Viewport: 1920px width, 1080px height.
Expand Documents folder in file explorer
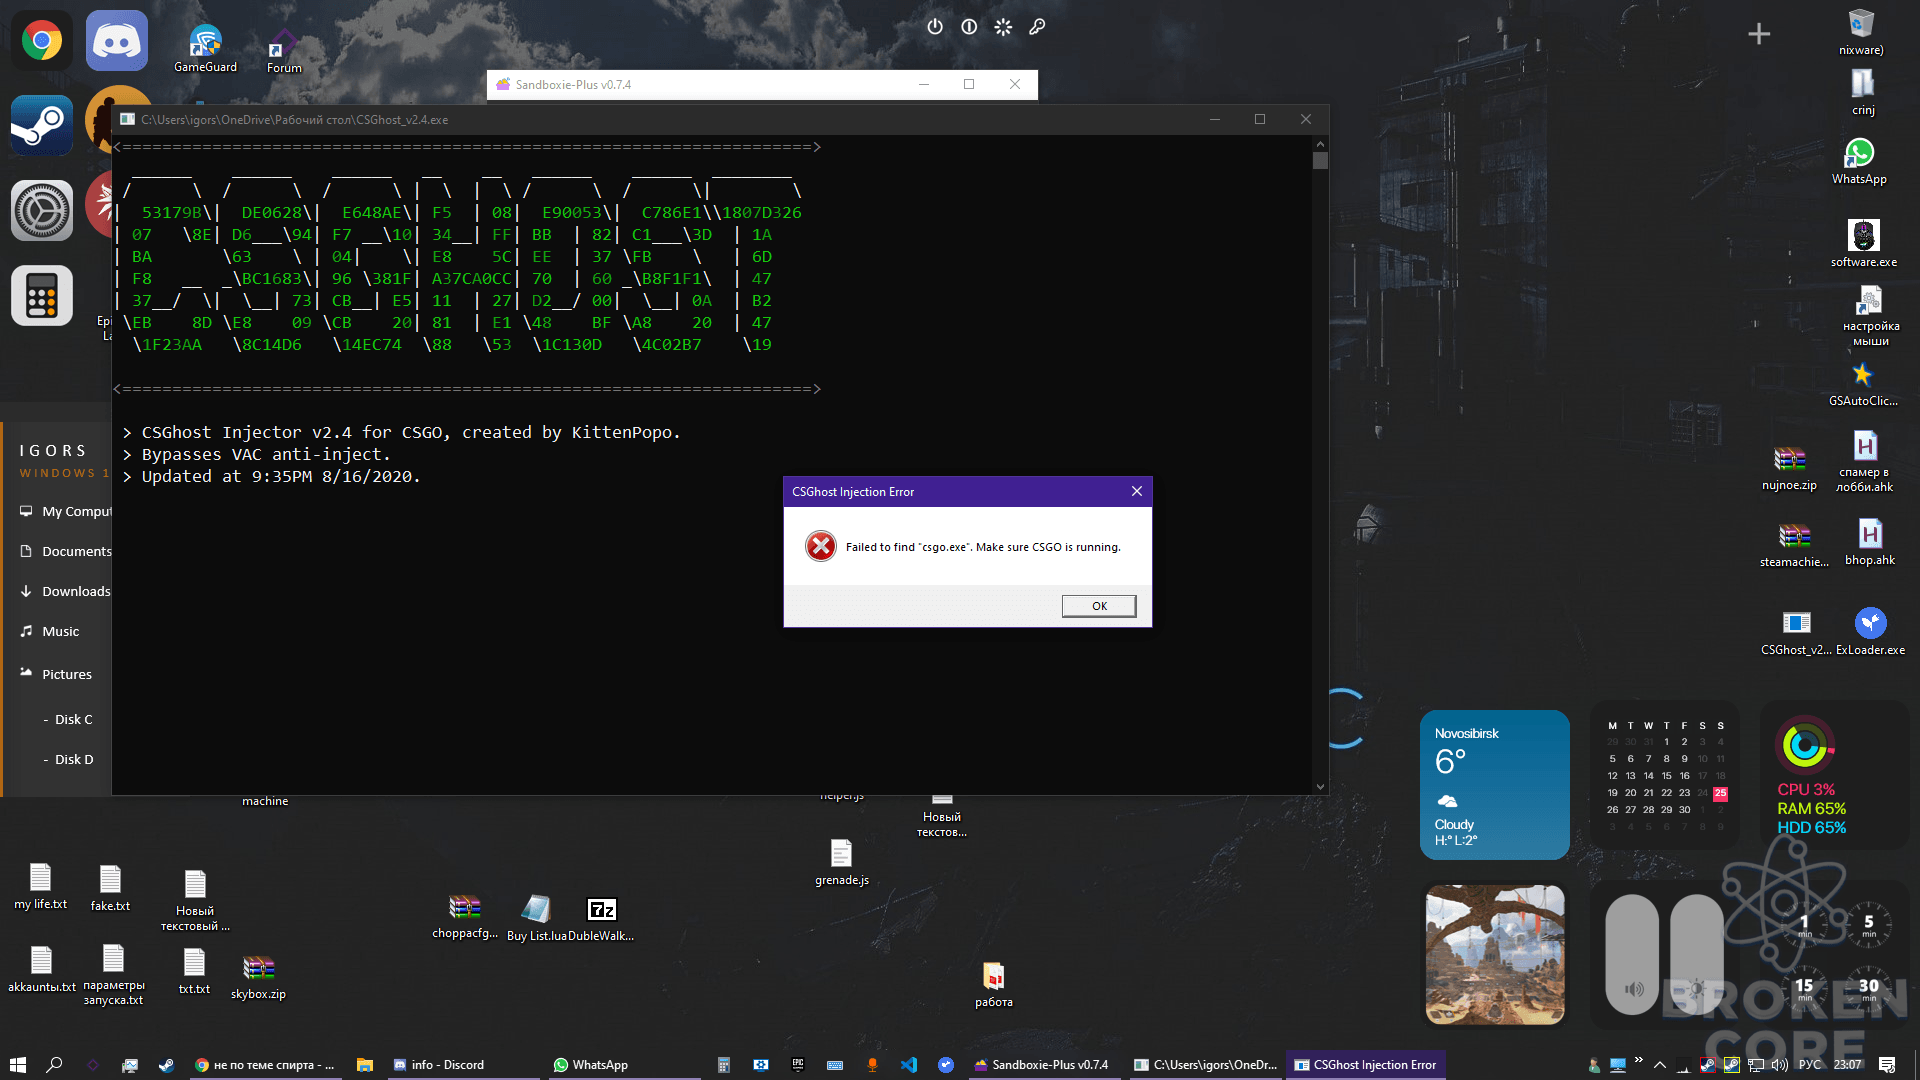coord(73,550)
